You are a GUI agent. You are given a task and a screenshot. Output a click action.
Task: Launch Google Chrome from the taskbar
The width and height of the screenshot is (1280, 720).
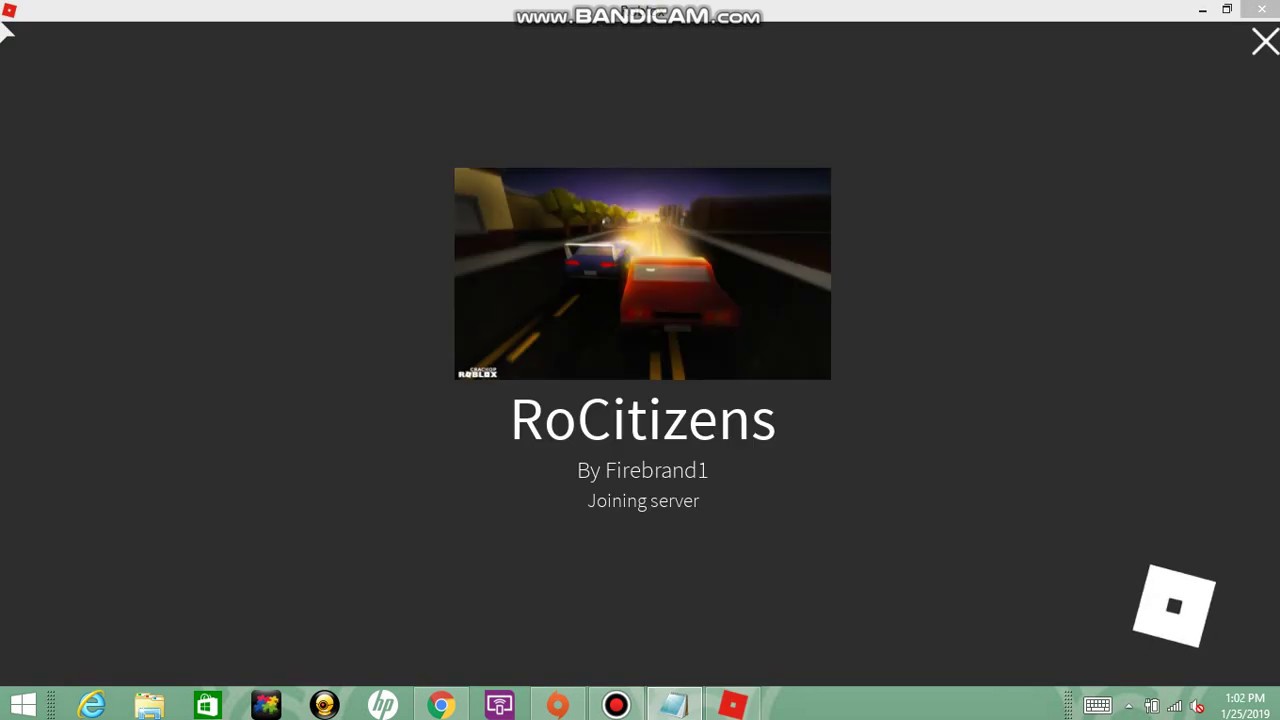pyautogui.click(x=441, y=705)
